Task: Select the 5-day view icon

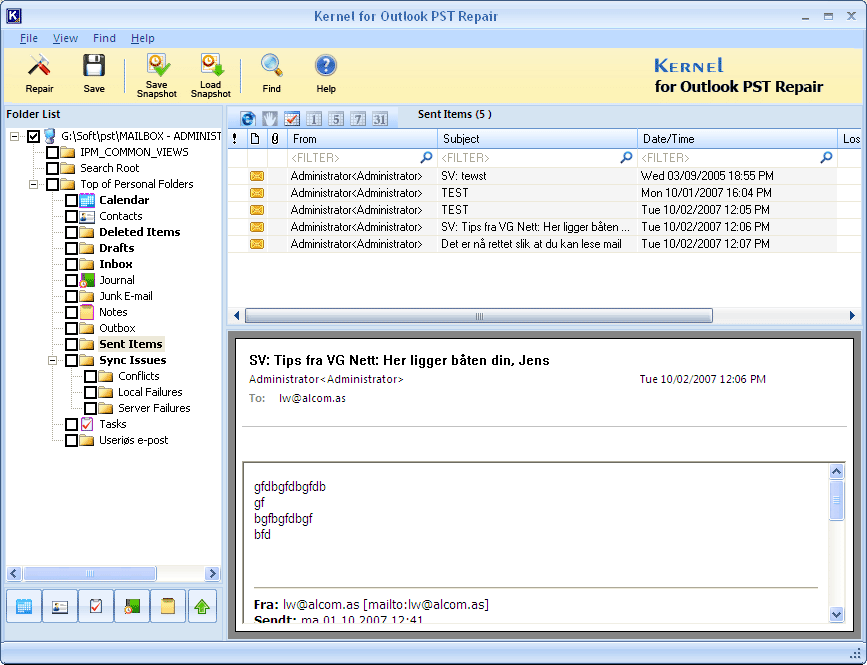Action: pos(336,118)
